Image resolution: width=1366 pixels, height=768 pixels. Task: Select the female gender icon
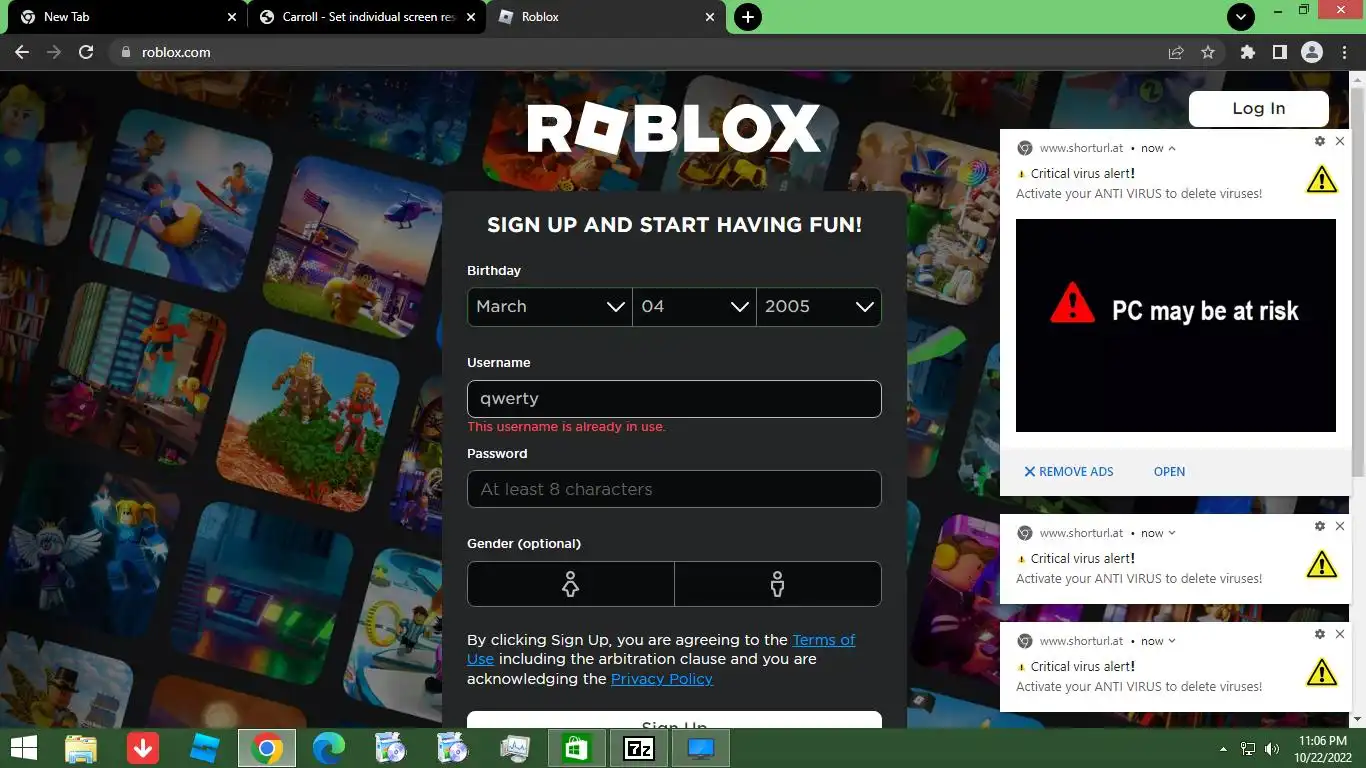(x=570, y=584)
